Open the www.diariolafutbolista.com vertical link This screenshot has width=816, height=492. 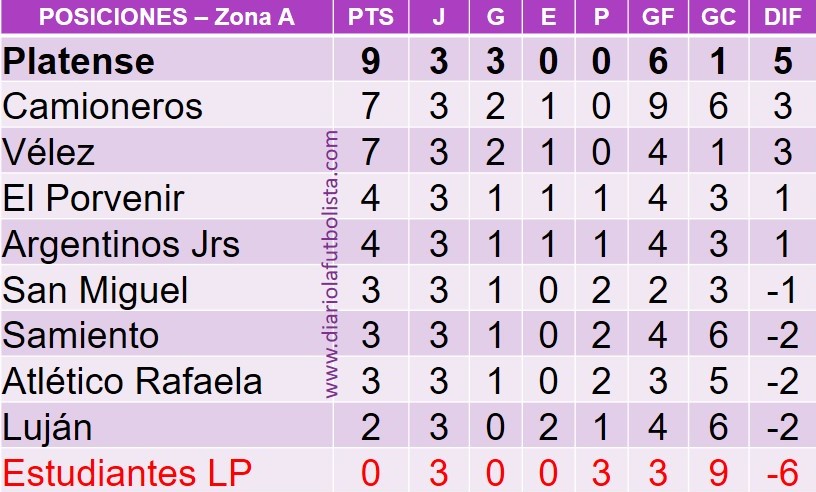point(332,264)
